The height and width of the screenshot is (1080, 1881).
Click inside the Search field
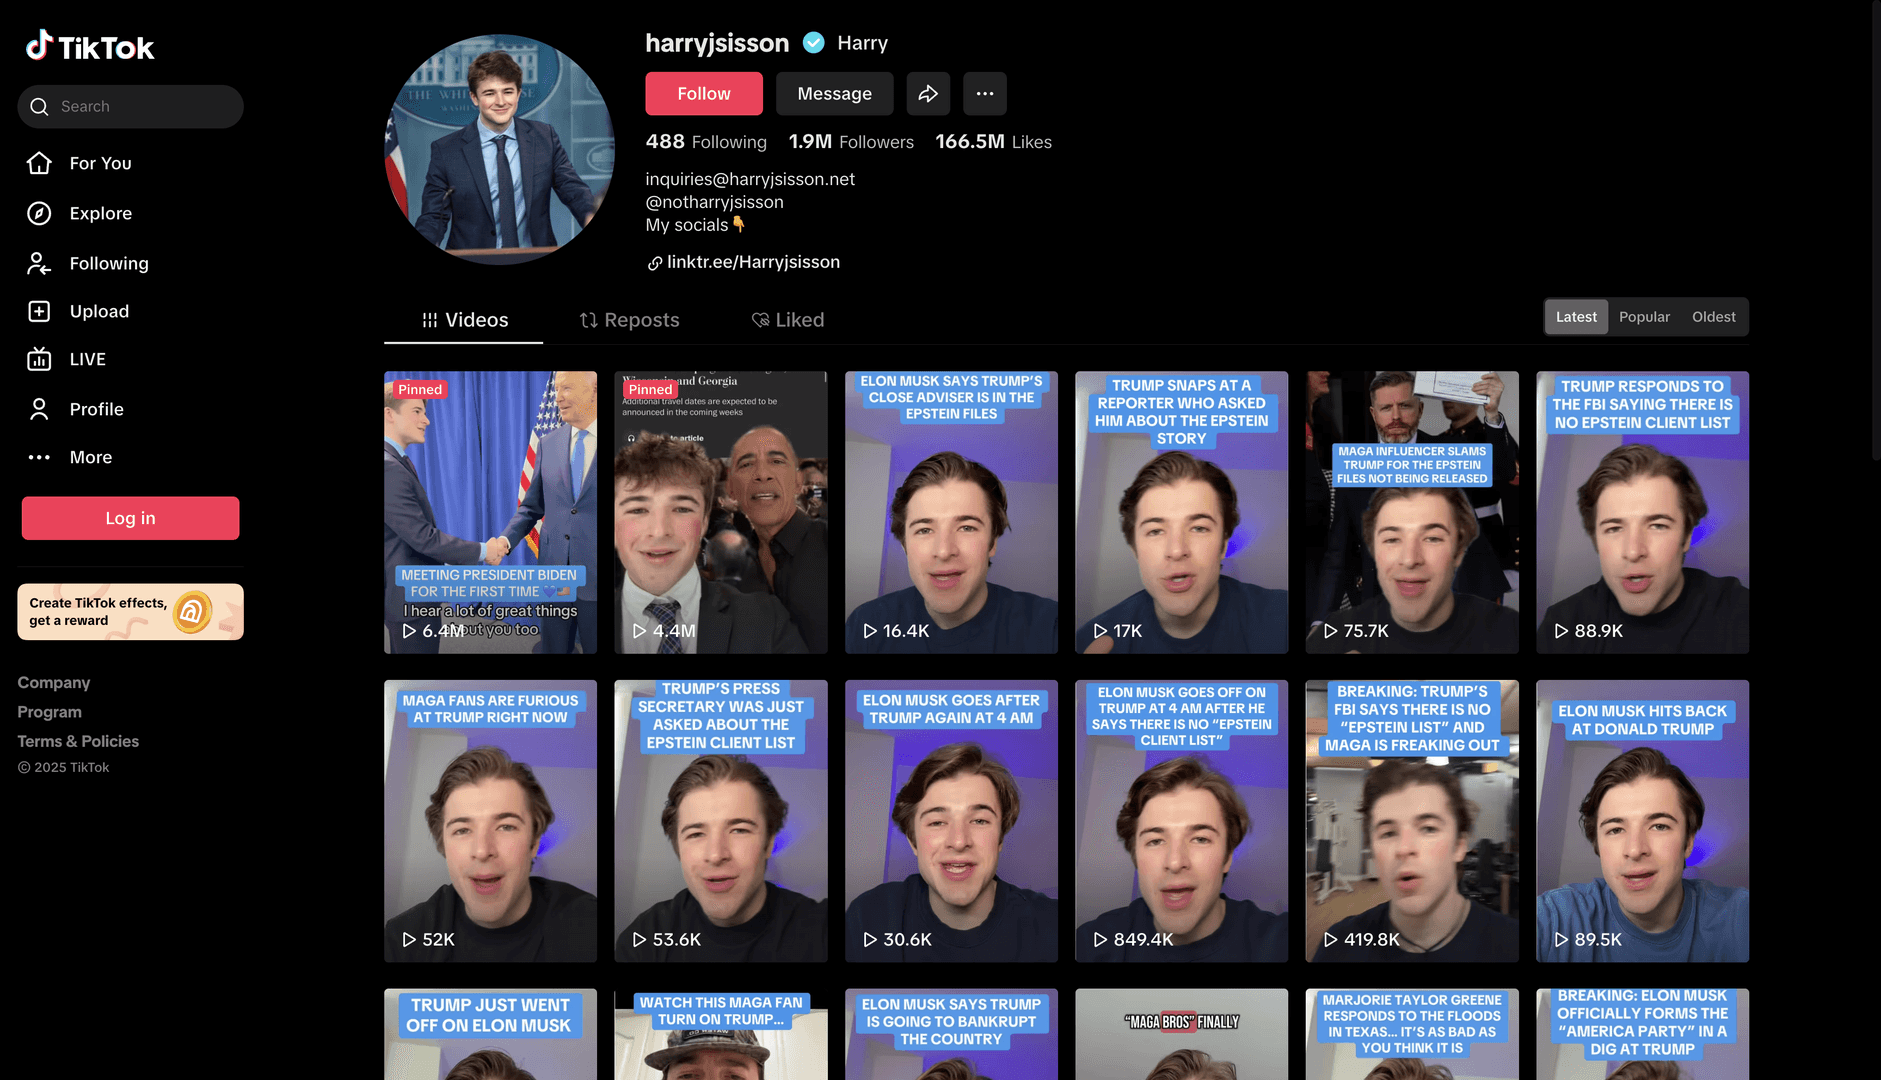point(140,106)
